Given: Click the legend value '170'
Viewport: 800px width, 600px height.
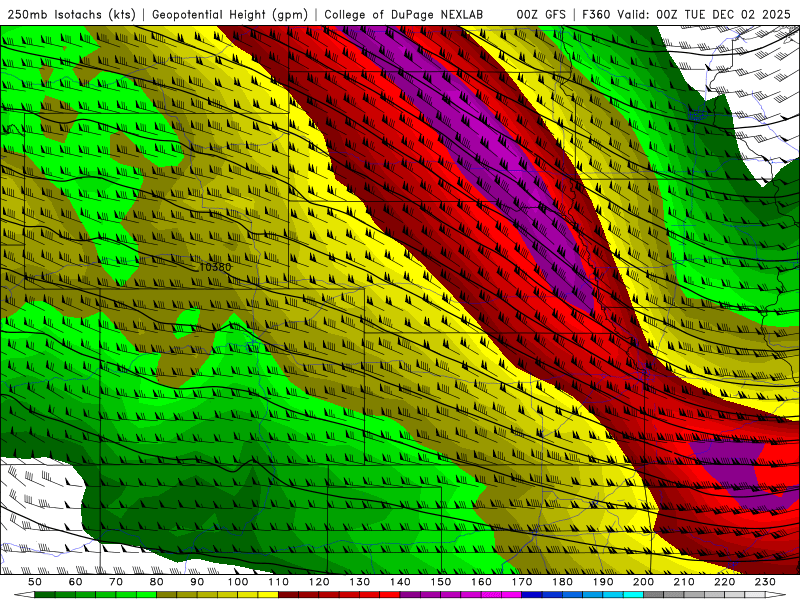Looking at the screenshot, I should click(522, 582).
